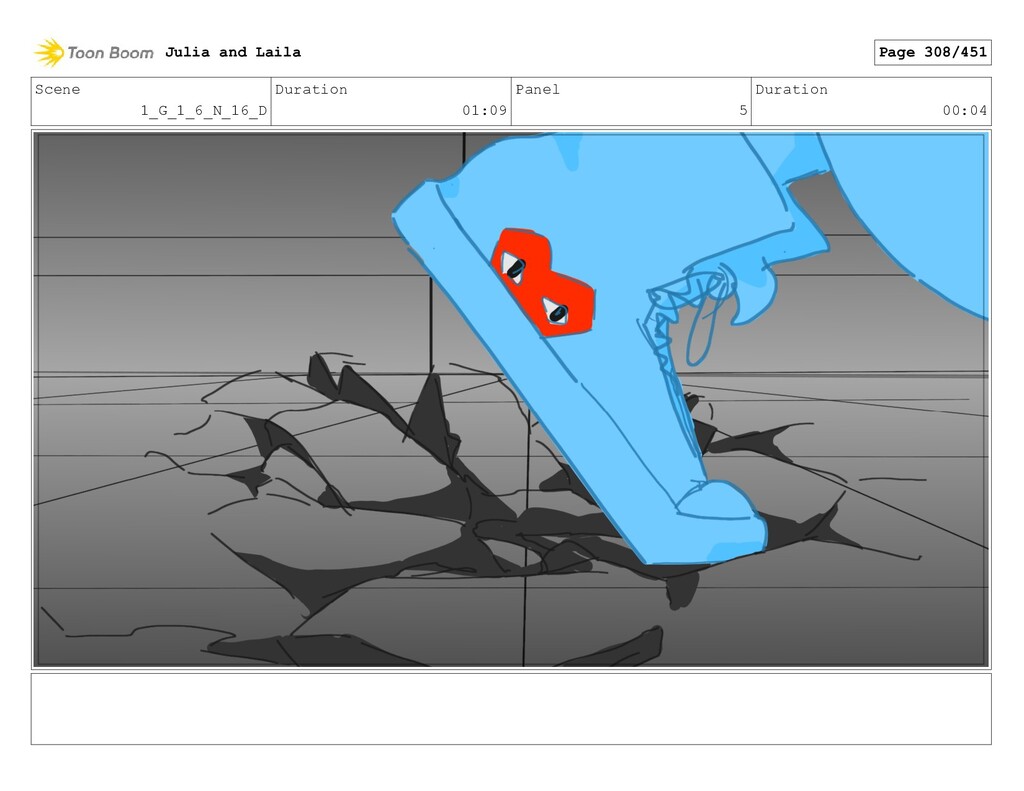Select the 'Panel' header label

(x=537, y=89)
